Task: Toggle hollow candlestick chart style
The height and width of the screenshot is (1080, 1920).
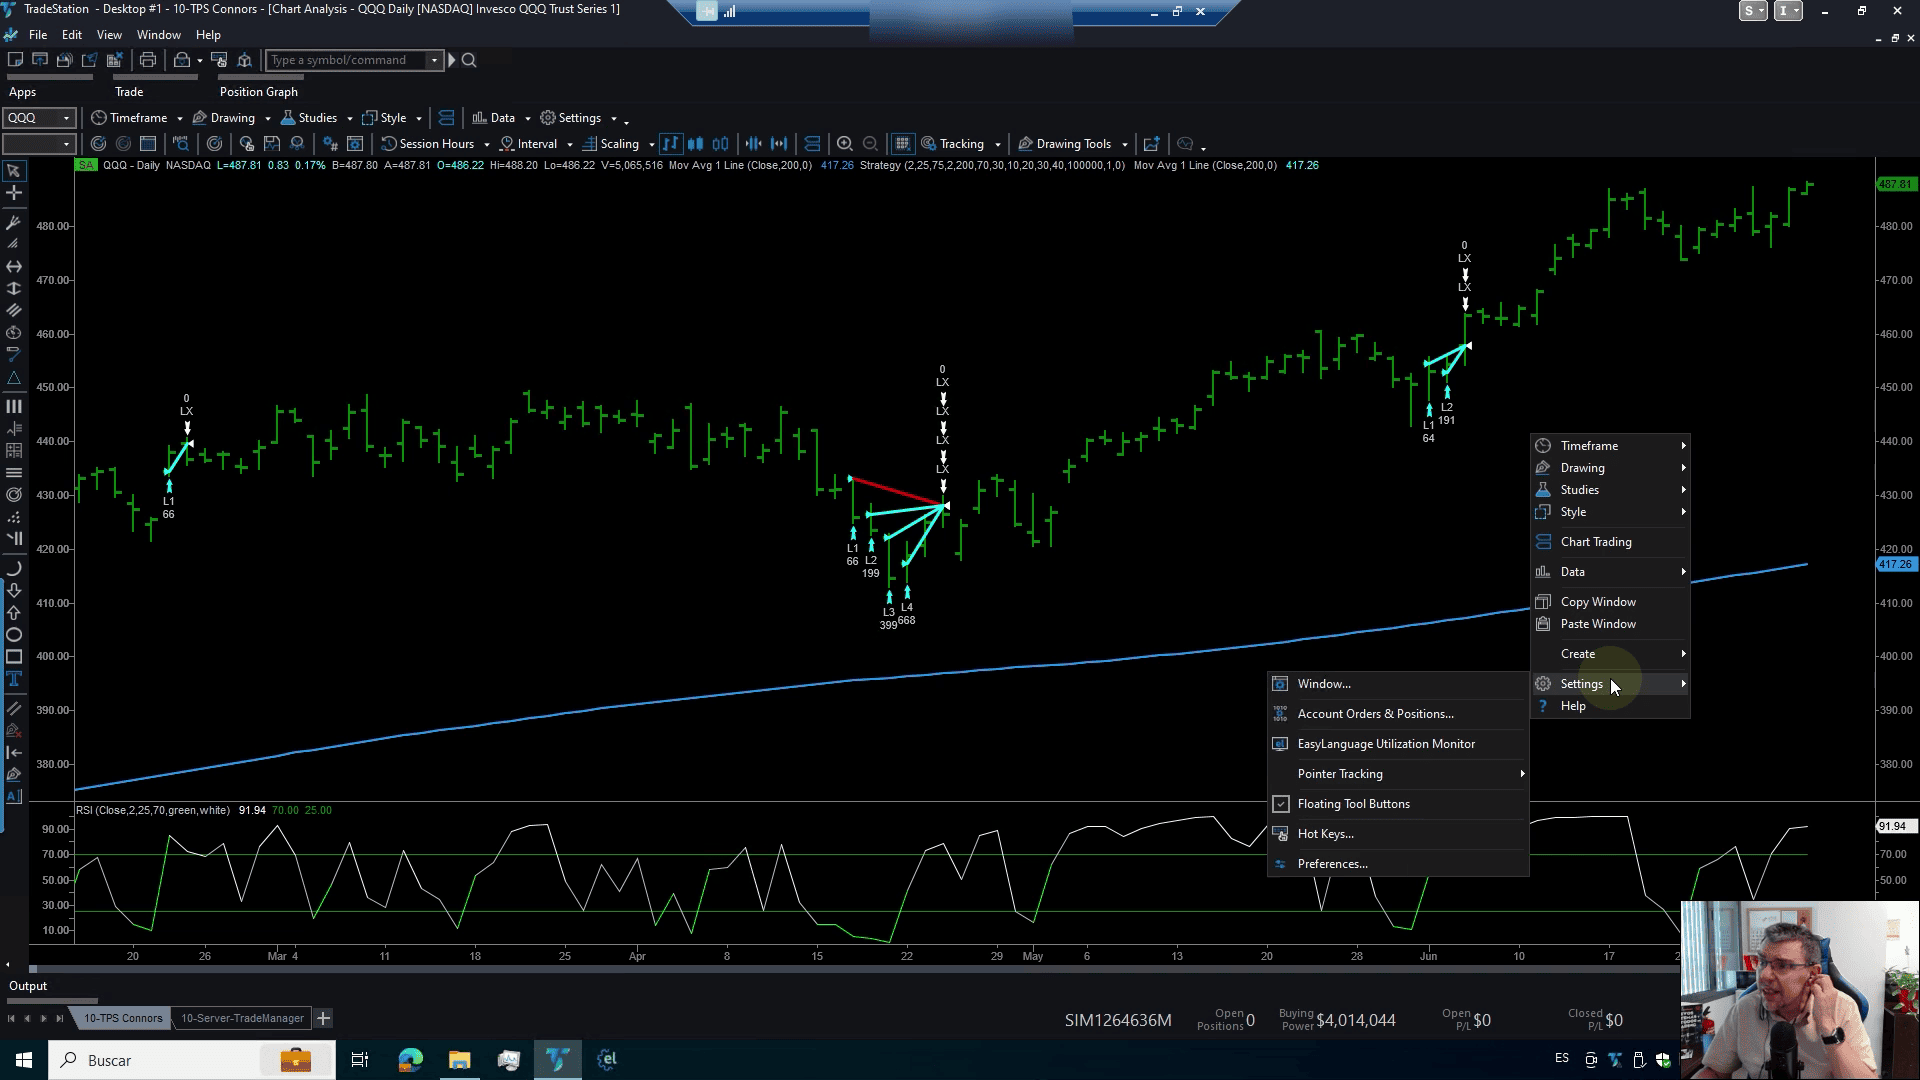Action: [x=720, y=144]
